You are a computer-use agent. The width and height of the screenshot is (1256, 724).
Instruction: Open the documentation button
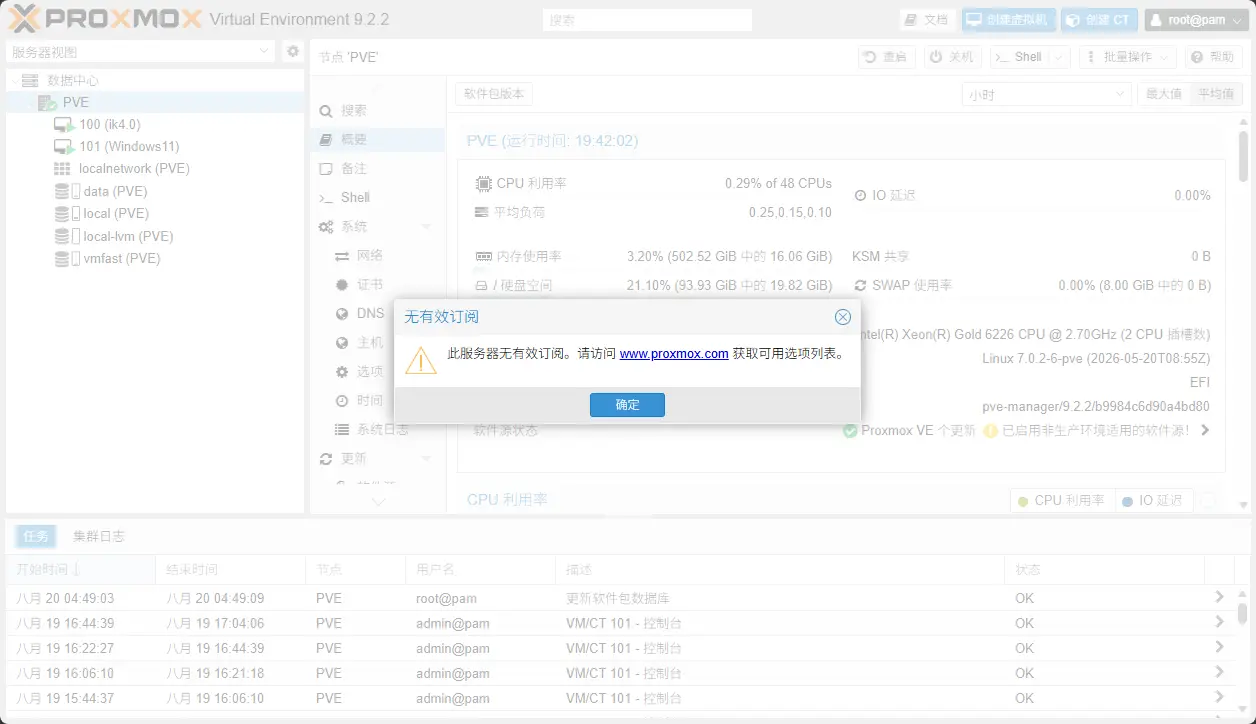(x=927, y=20)
